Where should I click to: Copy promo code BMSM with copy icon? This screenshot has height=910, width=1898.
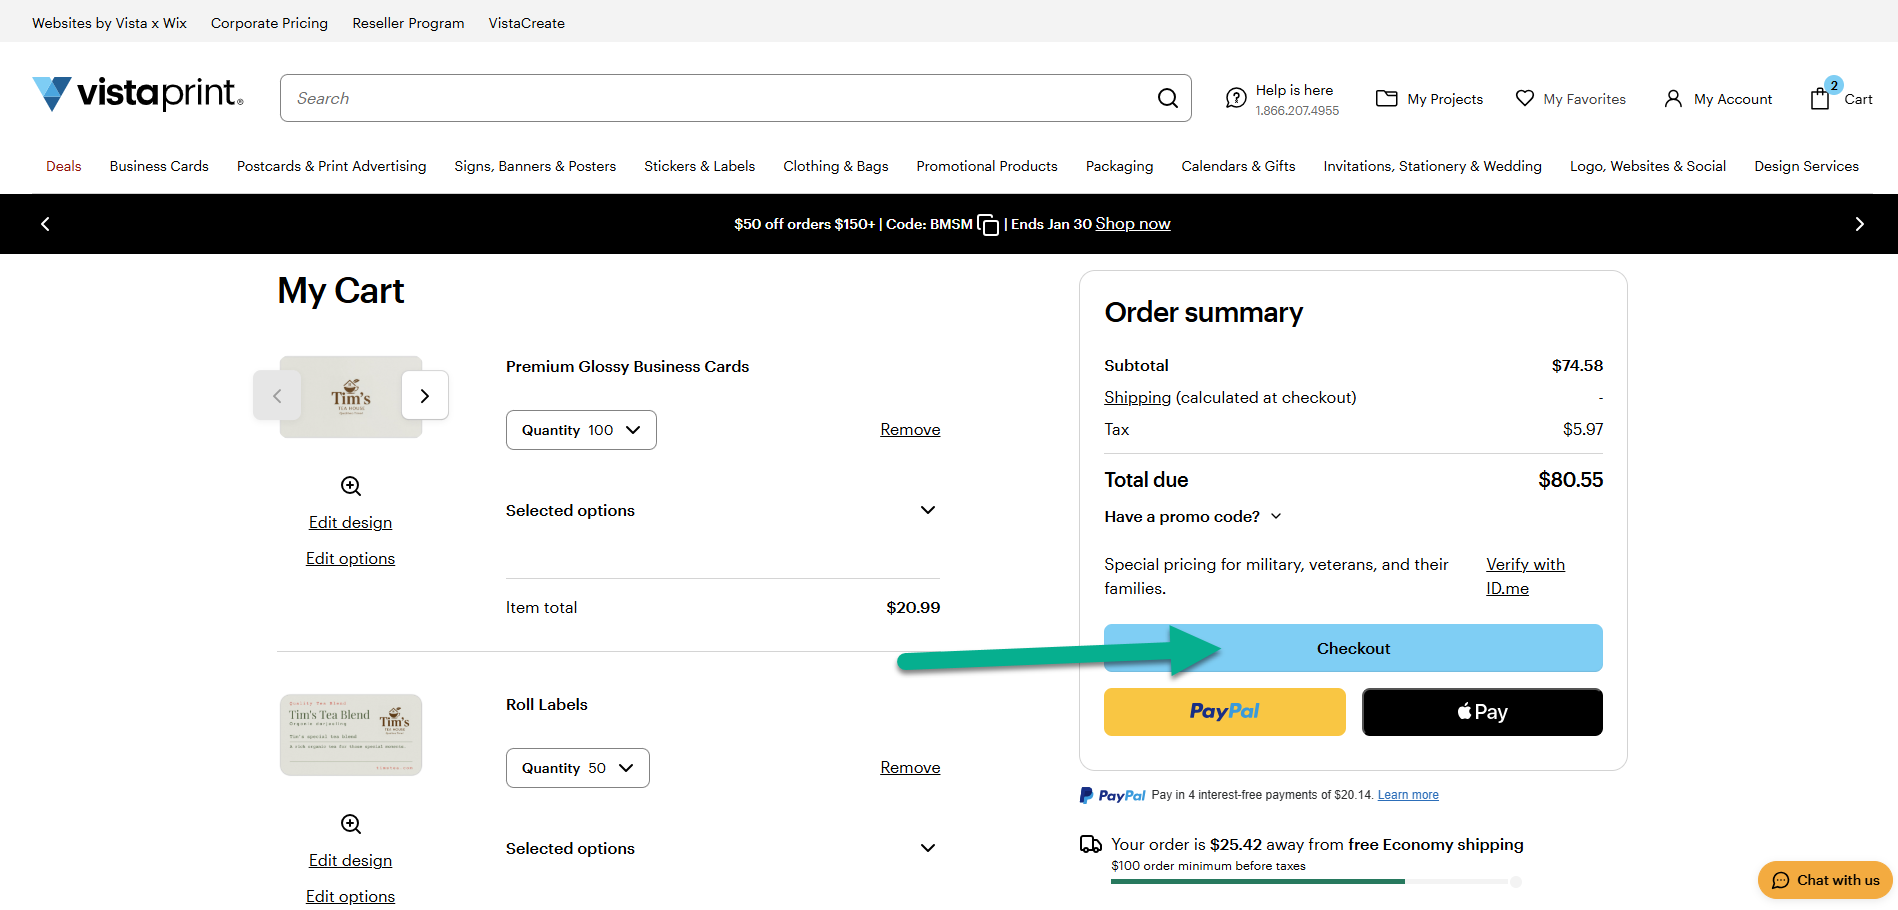click(x=988, y=225)
